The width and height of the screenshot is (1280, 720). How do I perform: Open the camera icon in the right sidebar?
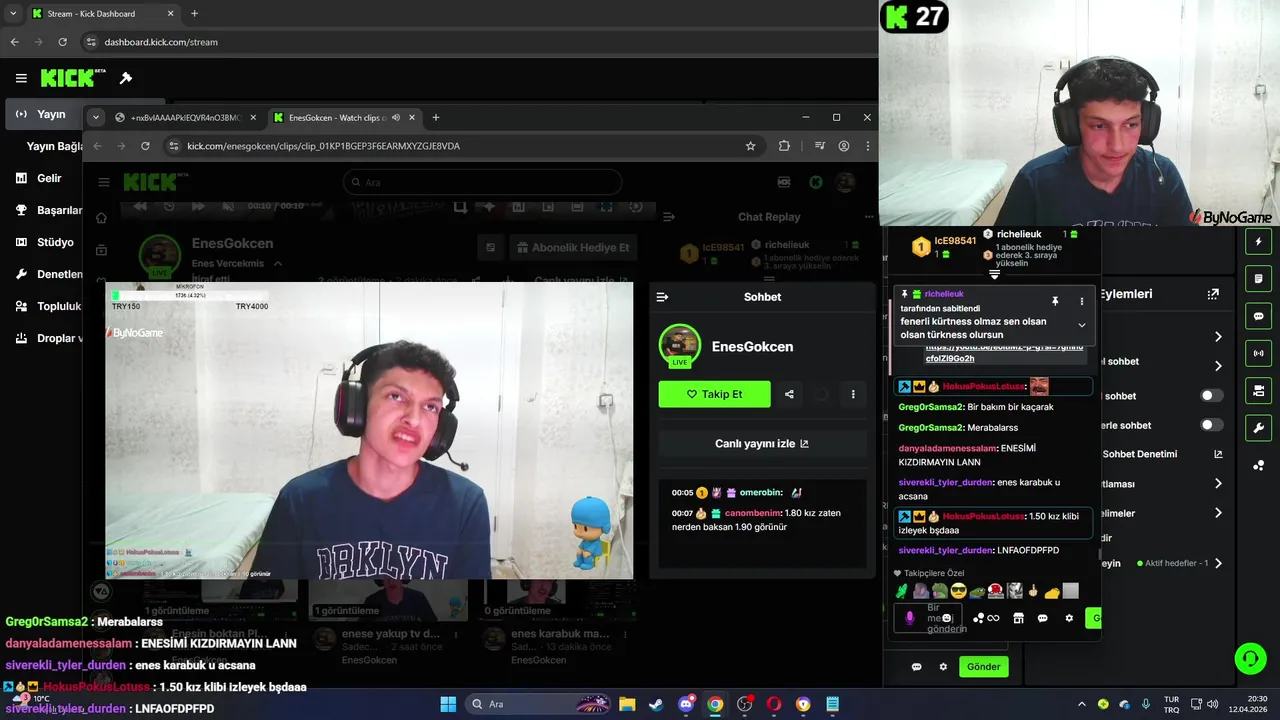pos(1259,390)
